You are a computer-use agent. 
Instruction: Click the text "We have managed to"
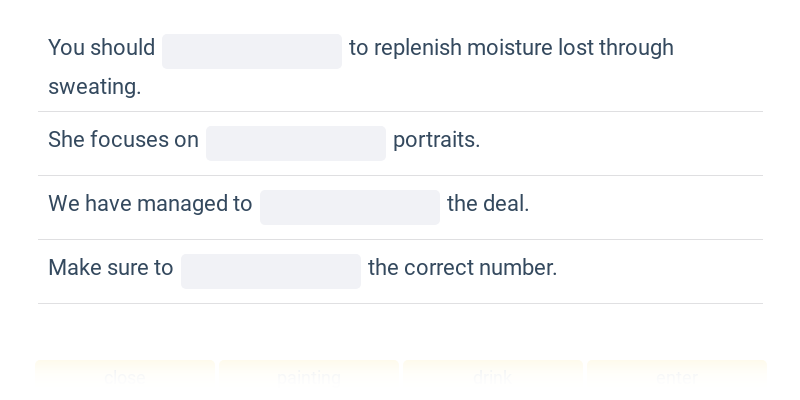point(150,204)
